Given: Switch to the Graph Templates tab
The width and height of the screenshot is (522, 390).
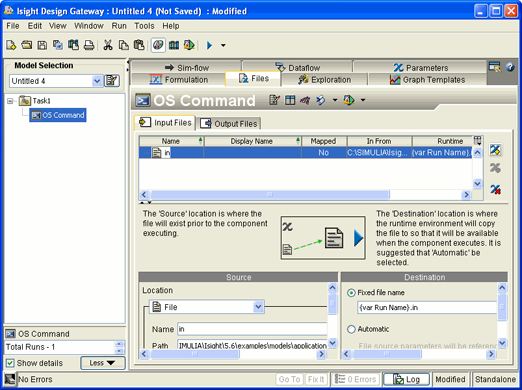Looking at the screenshot, I should tap(427, 80).
